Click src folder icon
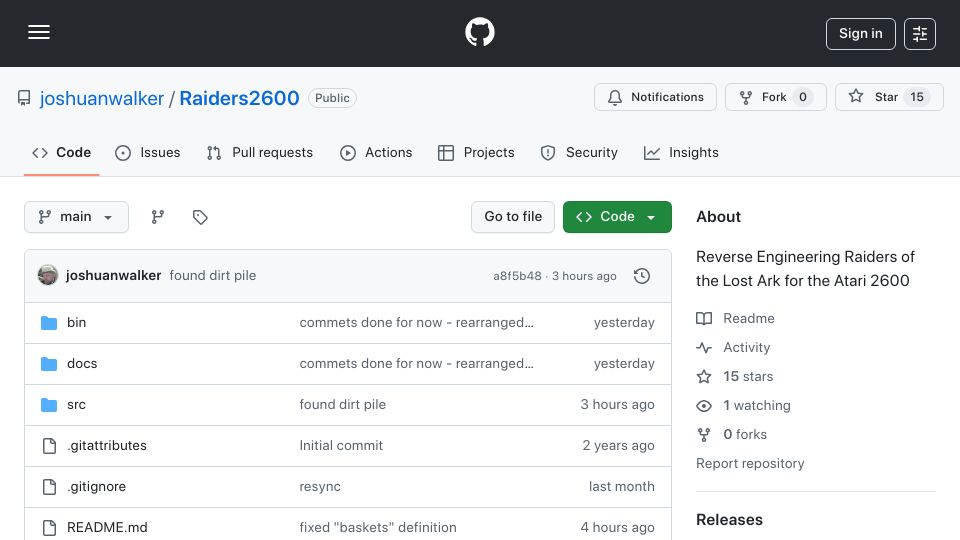The height and width of the screenshot is (540, 960). click(x=49, y=405)
